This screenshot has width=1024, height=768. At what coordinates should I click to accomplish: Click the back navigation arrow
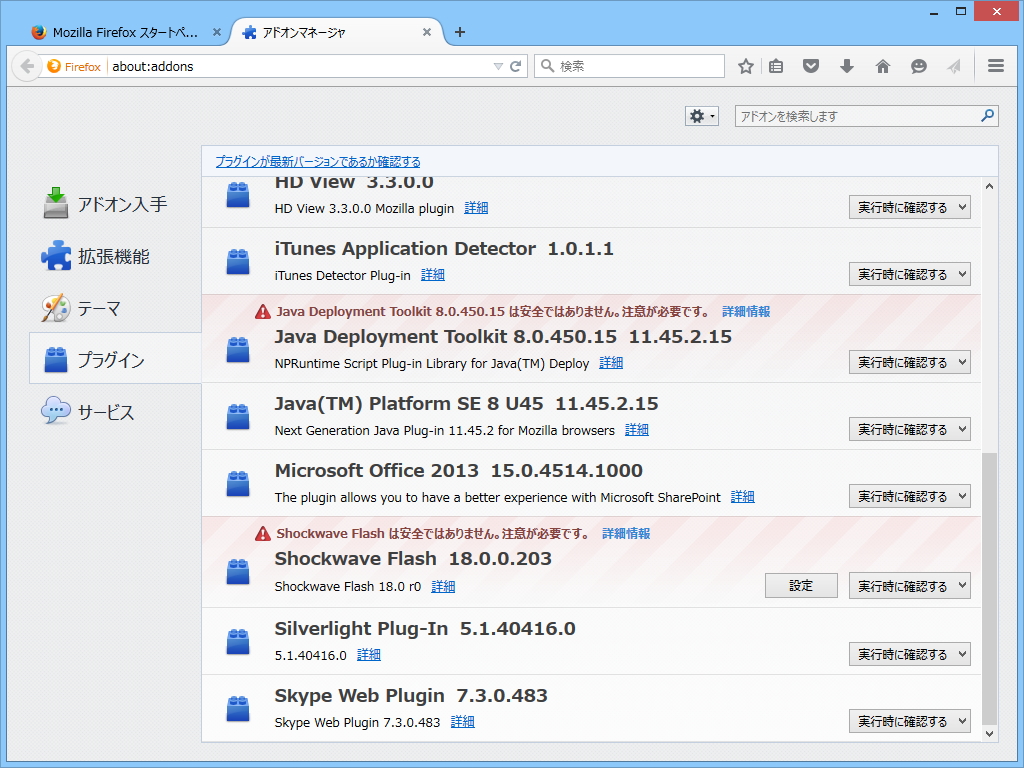point(27,66)
